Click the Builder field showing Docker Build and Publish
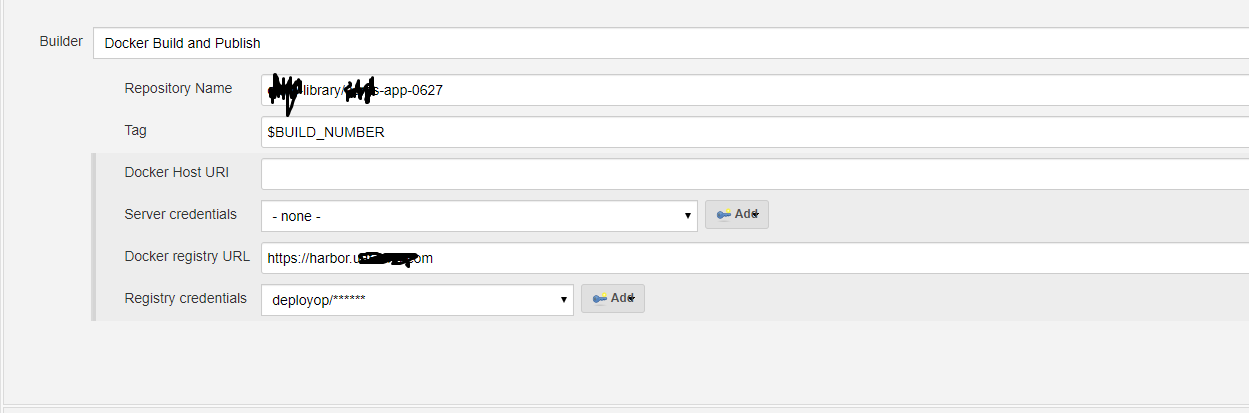The image size is (1249, 413). (670, 43)
